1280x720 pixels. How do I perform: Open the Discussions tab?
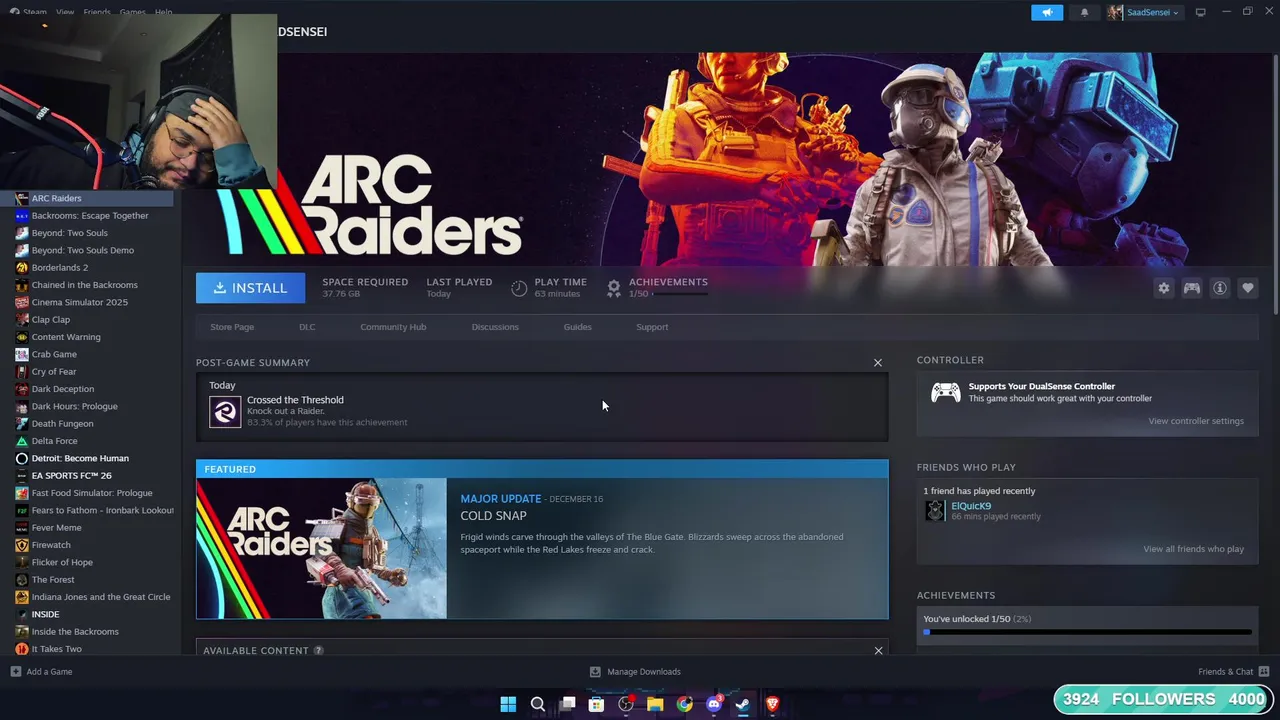(x=495, y=327)
